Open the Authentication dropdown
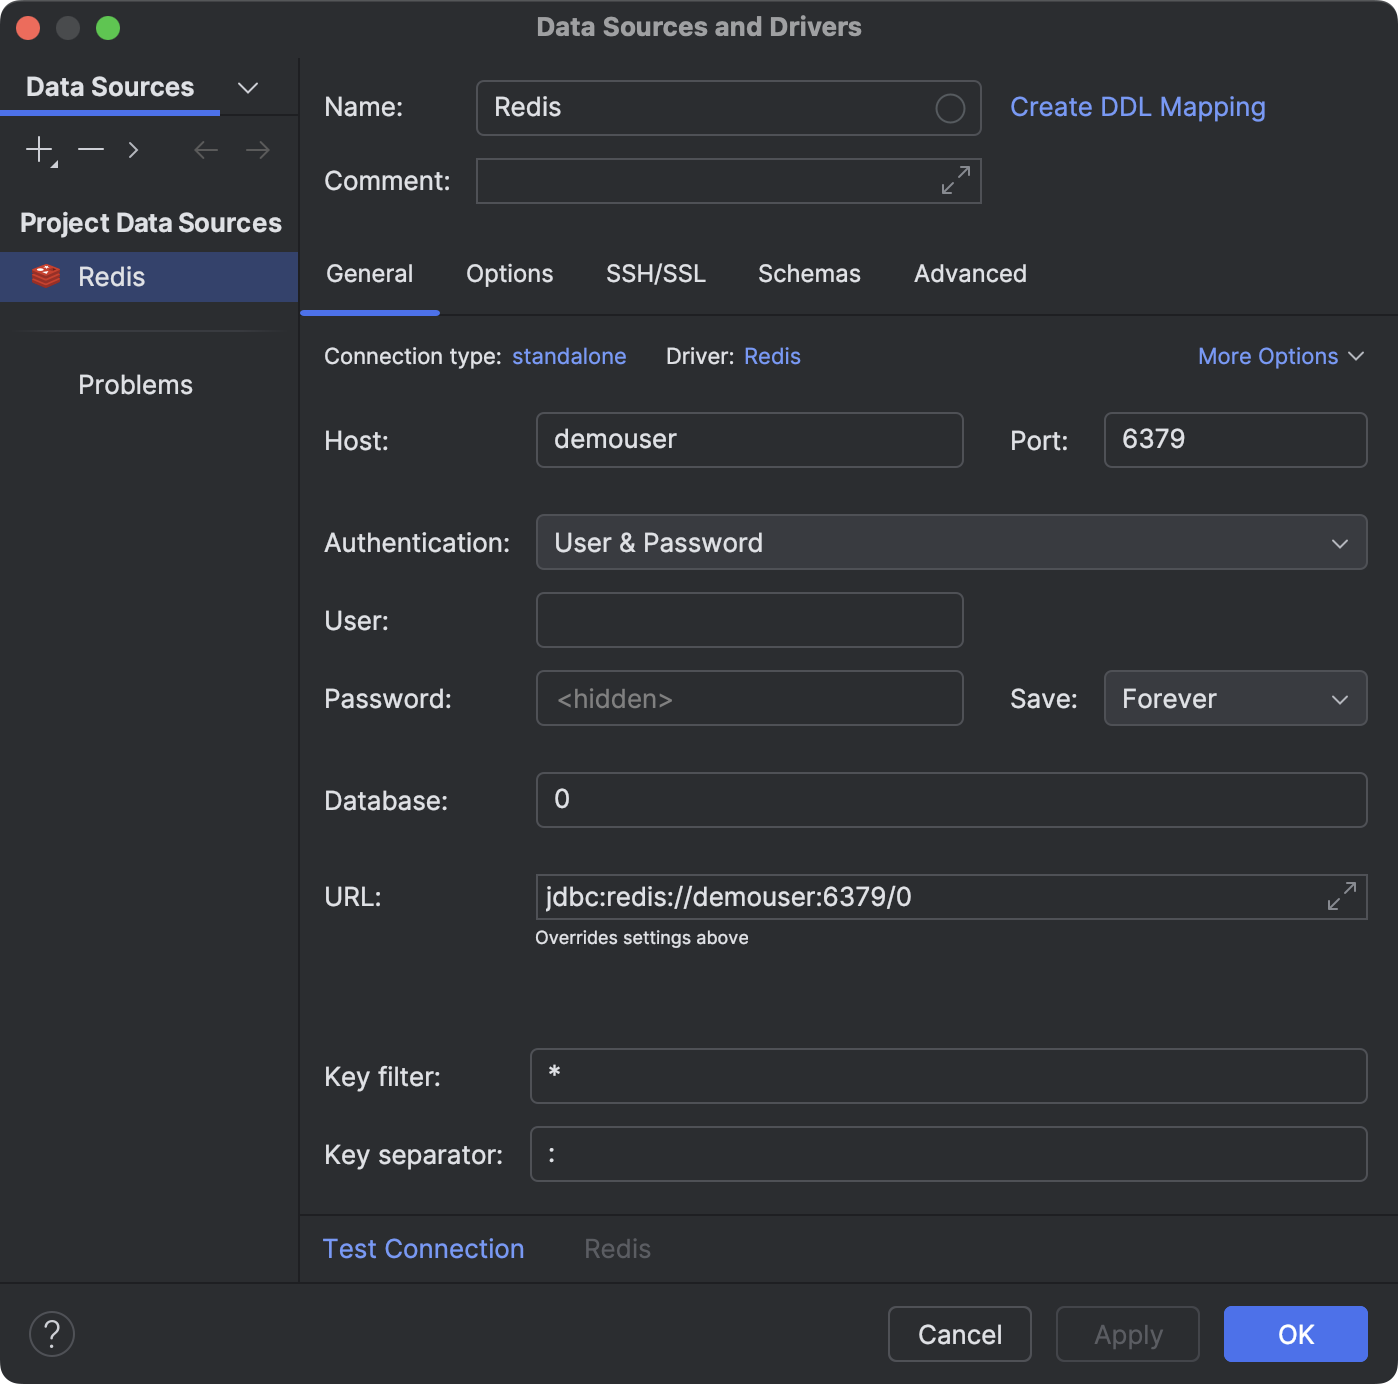This screenshot has width=1398, height=1384. [x=951, y=543]
